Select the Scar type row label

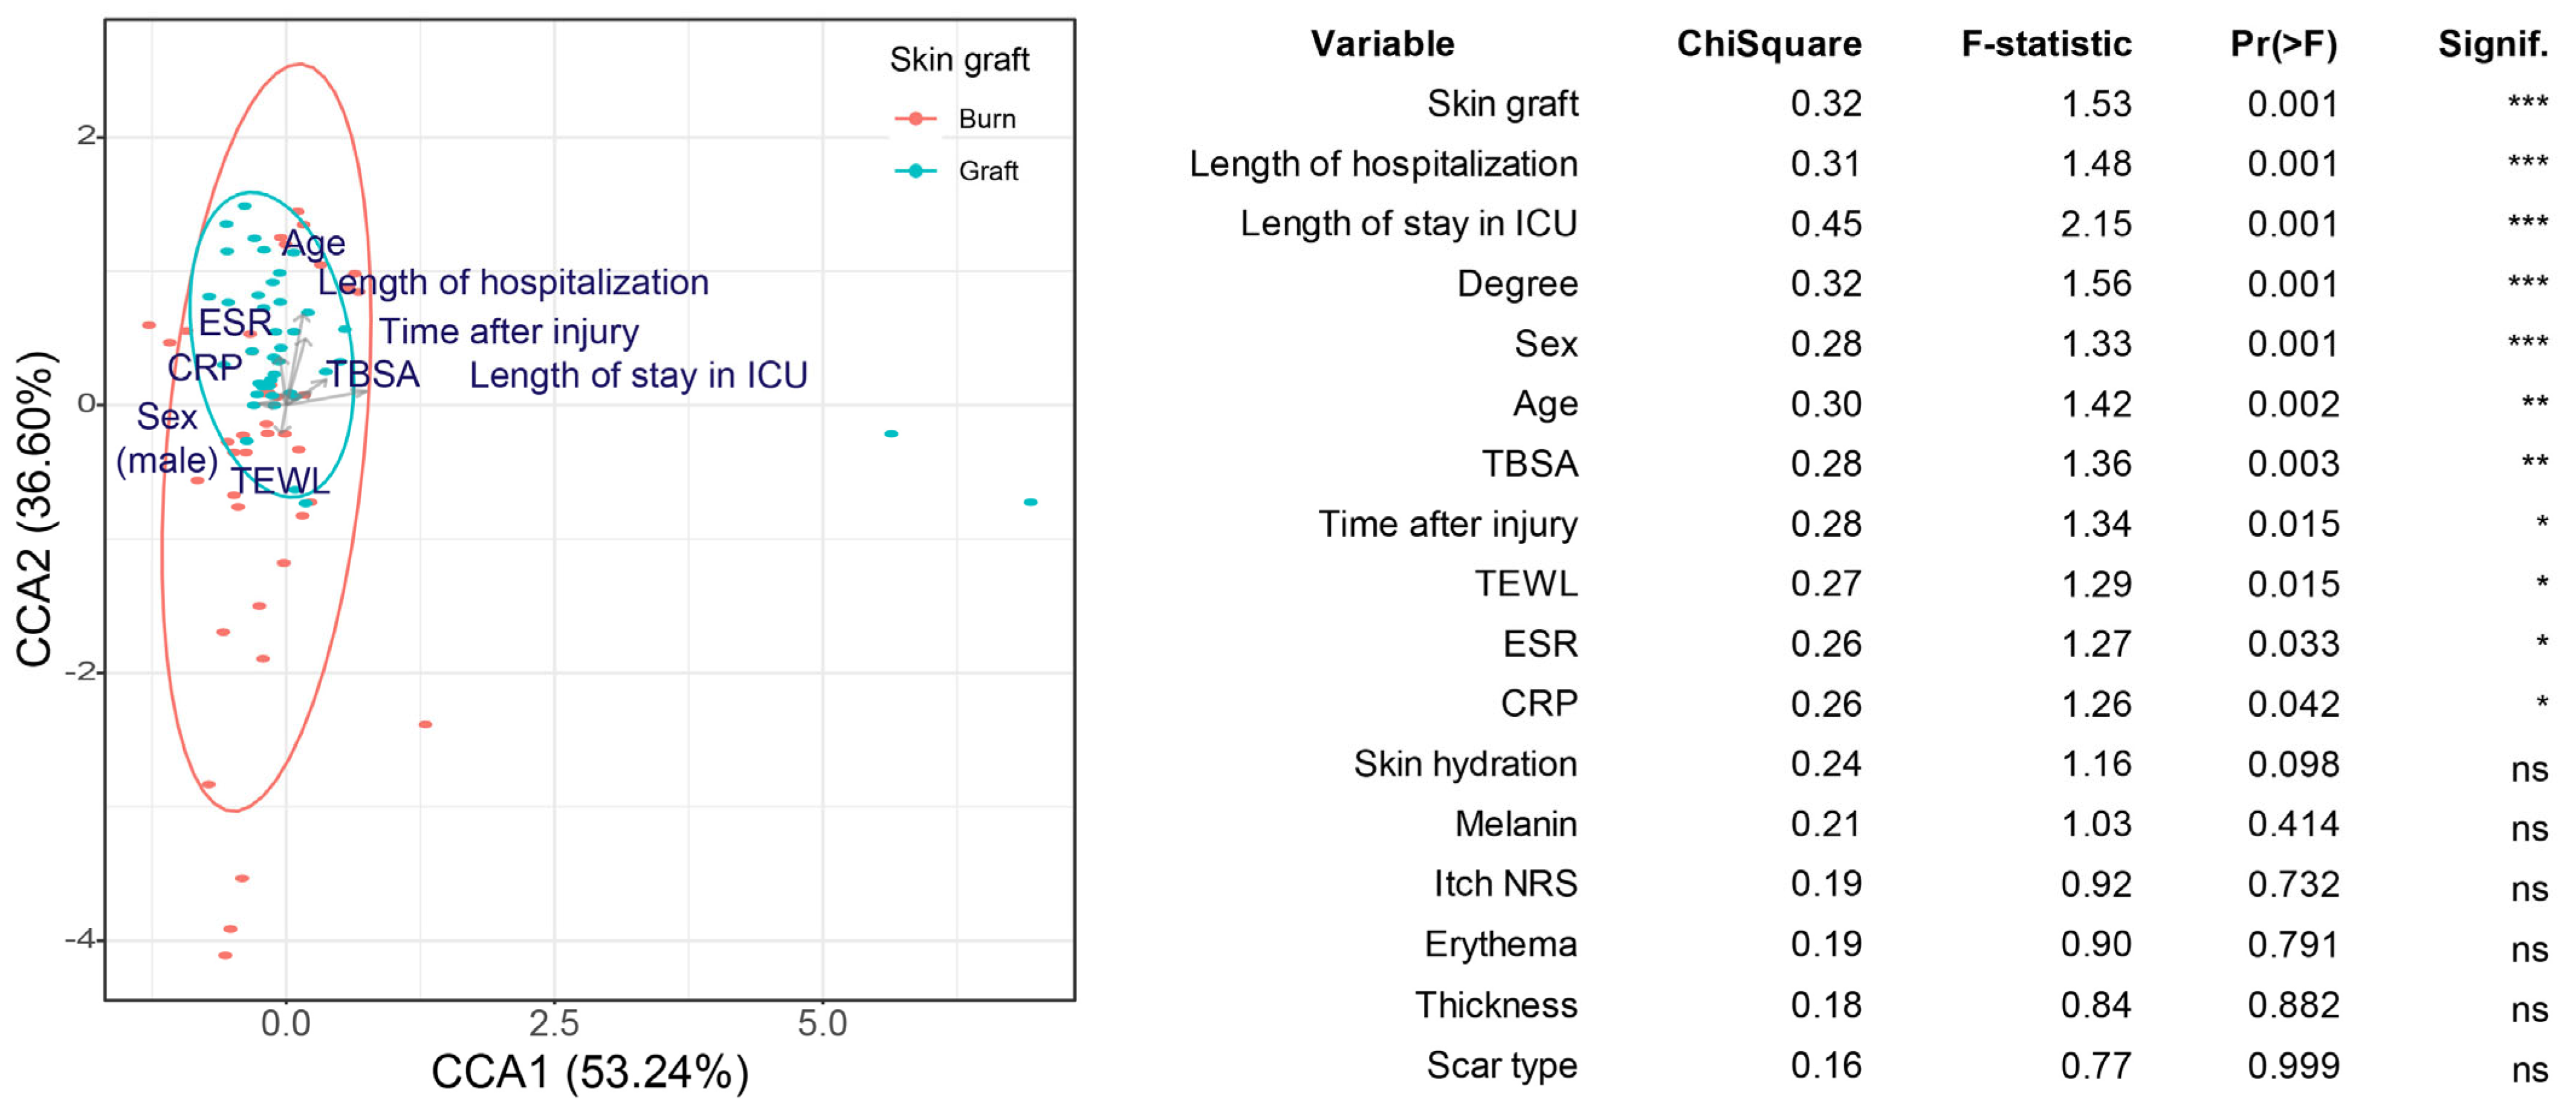click(1501, 1066)
